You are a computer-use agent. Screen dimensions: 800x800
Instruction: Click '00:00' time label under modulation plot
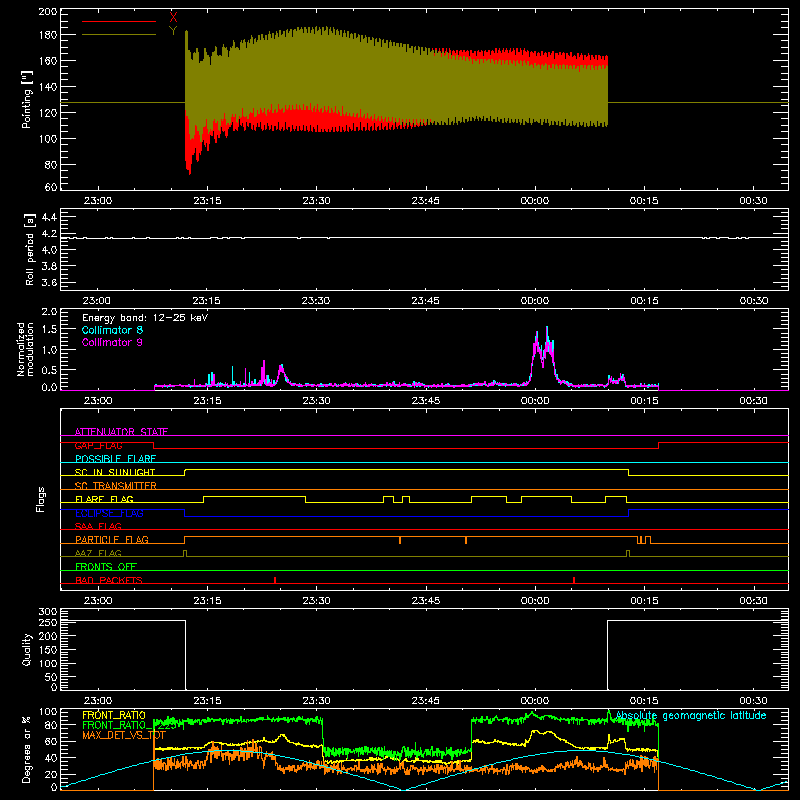(535, 401)
